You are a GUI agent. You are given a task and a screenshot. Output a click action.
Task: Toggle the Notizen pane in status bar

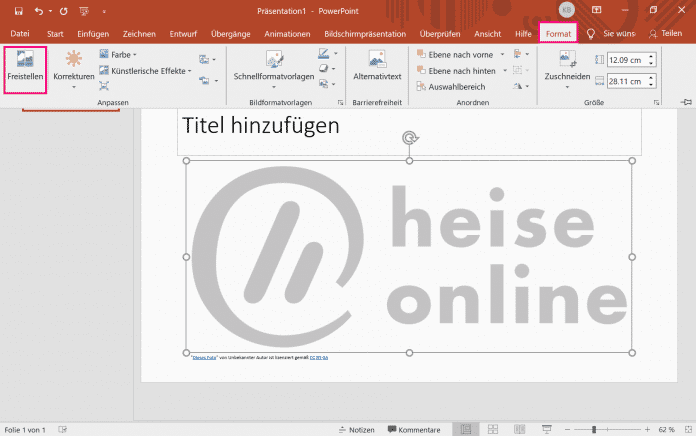coord(355,429)
